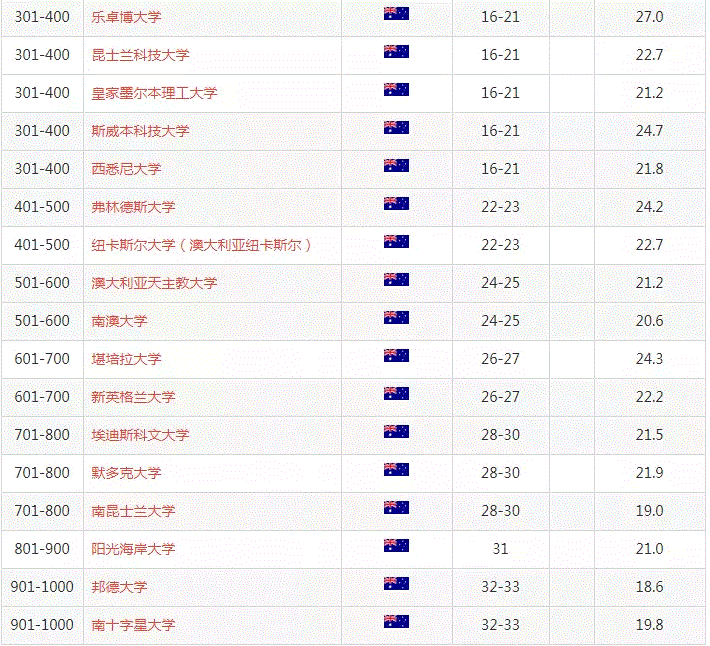Select world rank 701-800 in 默多克大学 row
Viewport: 710px width, 646px height.
point(42,474)
